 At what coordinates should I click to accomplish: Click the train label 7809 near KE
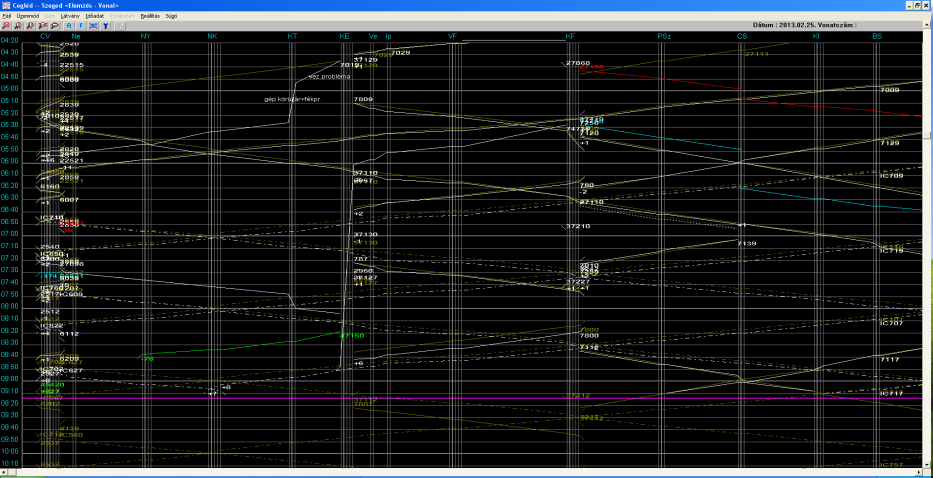click(x=362, y=99)
